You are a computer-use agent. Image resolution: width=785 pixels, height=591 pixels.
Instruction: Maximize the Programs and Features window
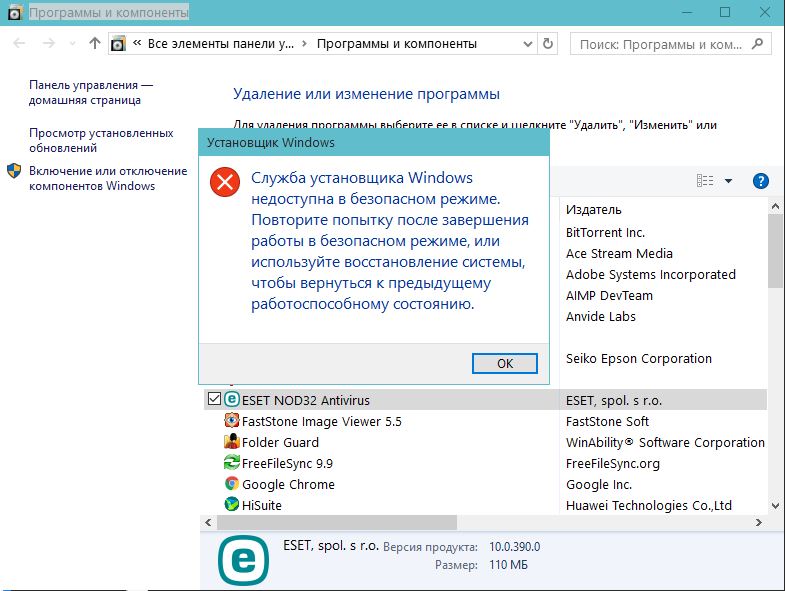pos(725,13)
